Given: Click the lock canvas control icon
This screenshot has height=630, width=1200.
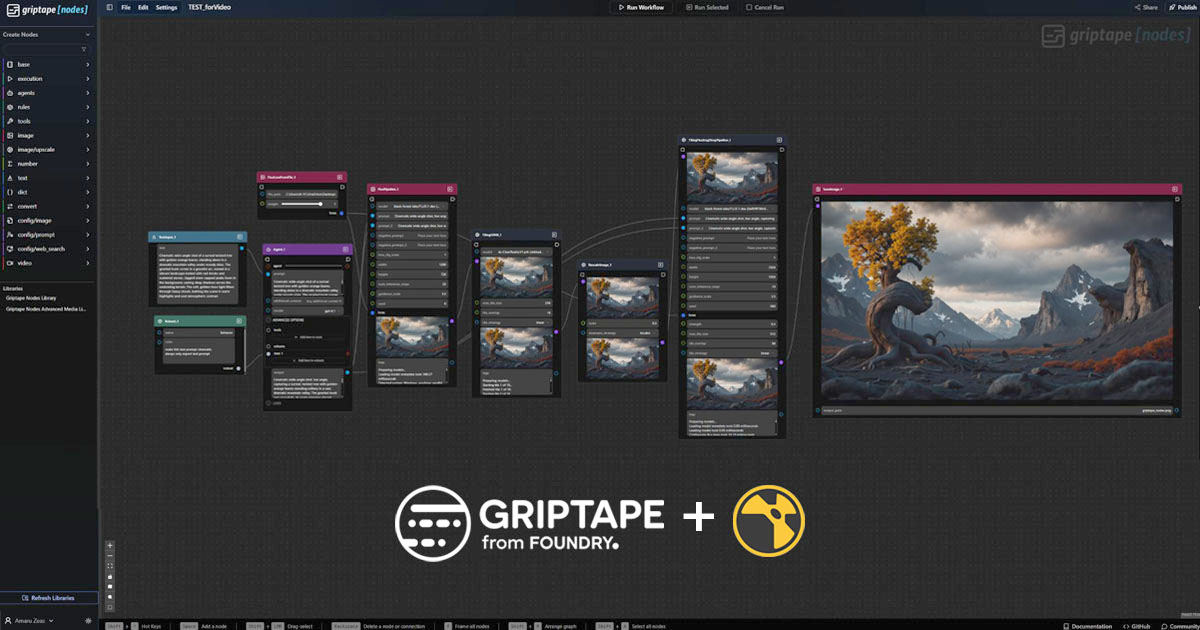Looking at the screenshot, I should click(x=110, y=577).
